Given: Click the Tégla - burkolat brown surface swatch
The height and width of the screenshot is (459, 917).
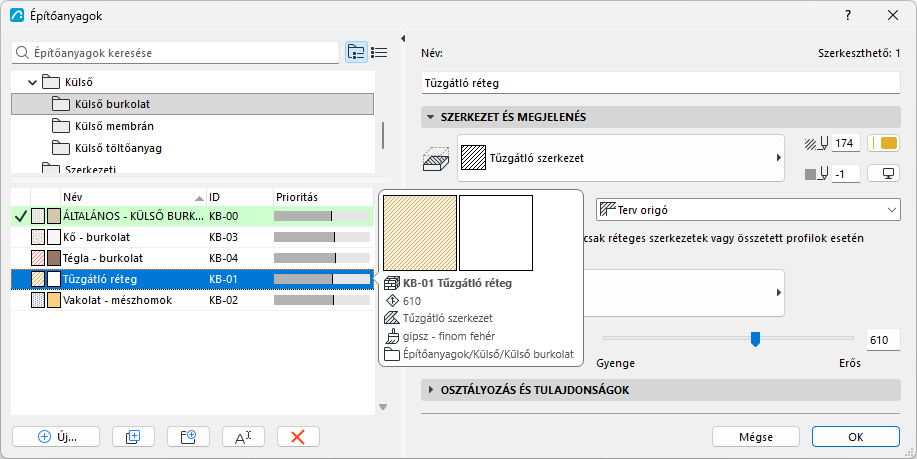Looking at the screenshot, I should (x=54, y=258).
